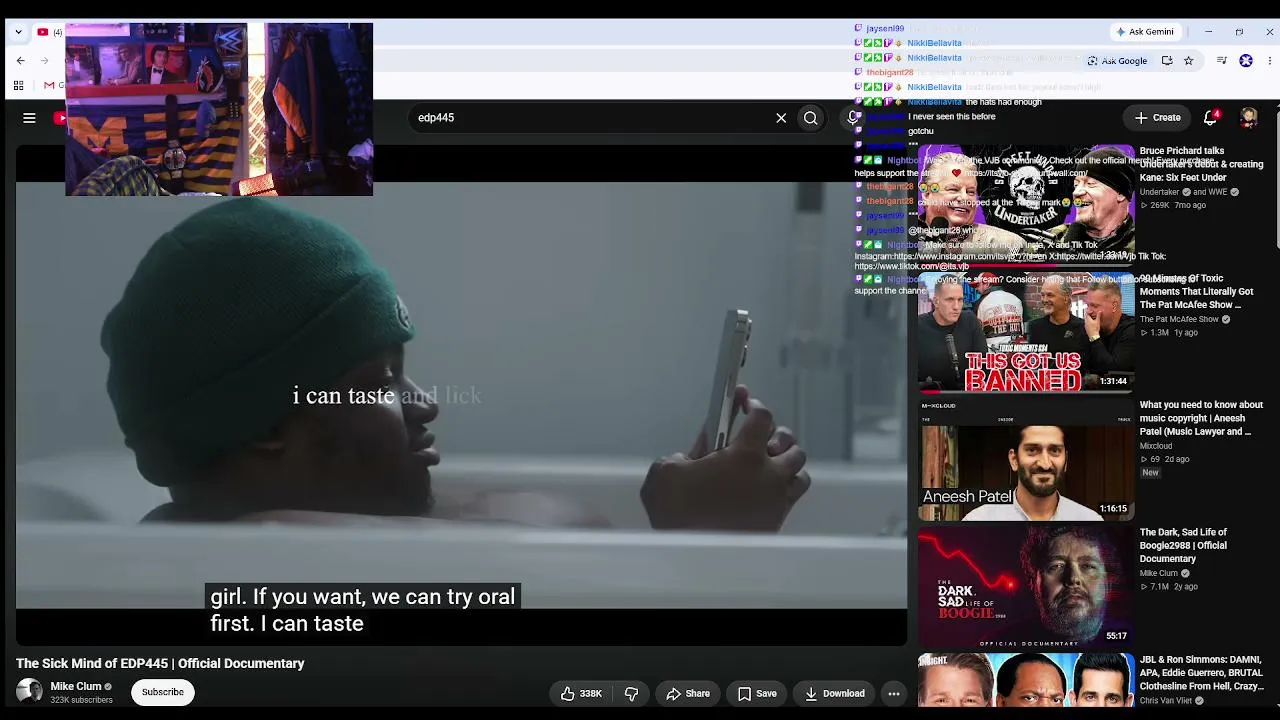Viewport: 1280px width, 720px height.
Task: Open YouTube notifications bell
Action: coord(1210,117)
